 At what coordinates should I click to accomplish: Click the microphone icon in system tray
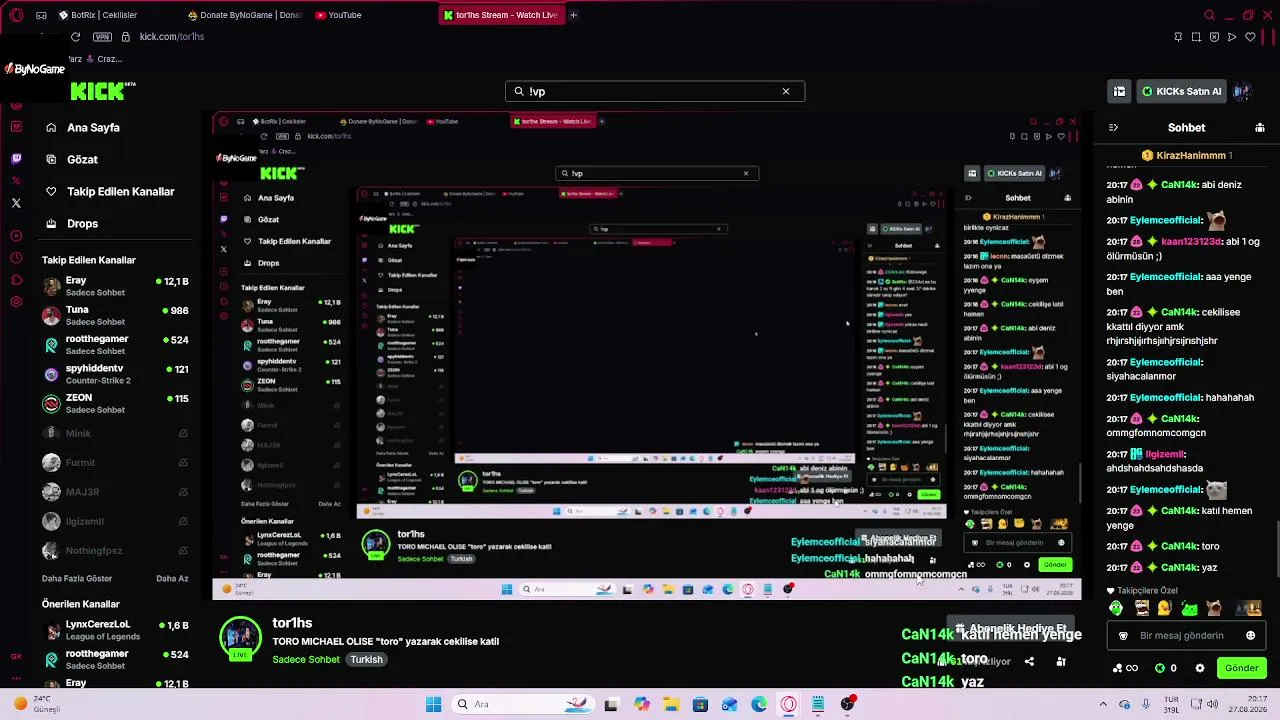1146,704
